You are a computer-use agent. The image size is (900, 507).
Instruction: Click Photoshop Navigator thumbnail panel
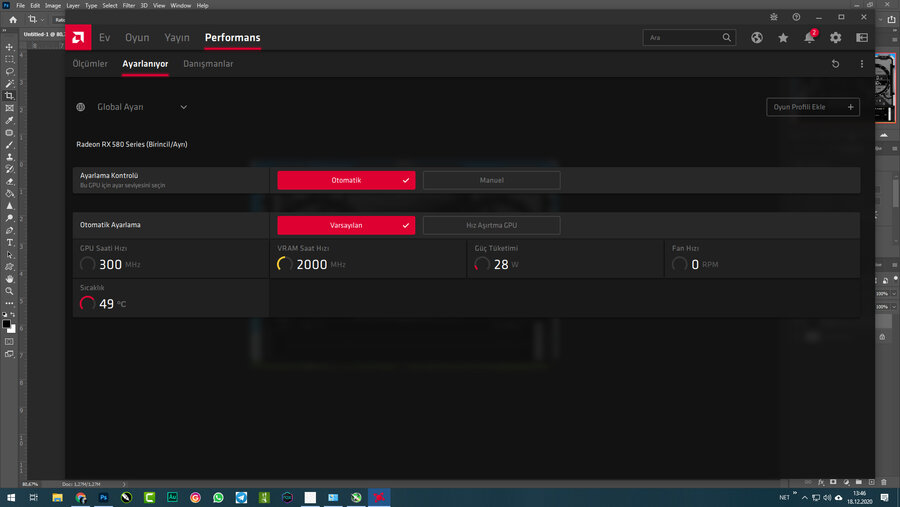[x=885, y=88]
